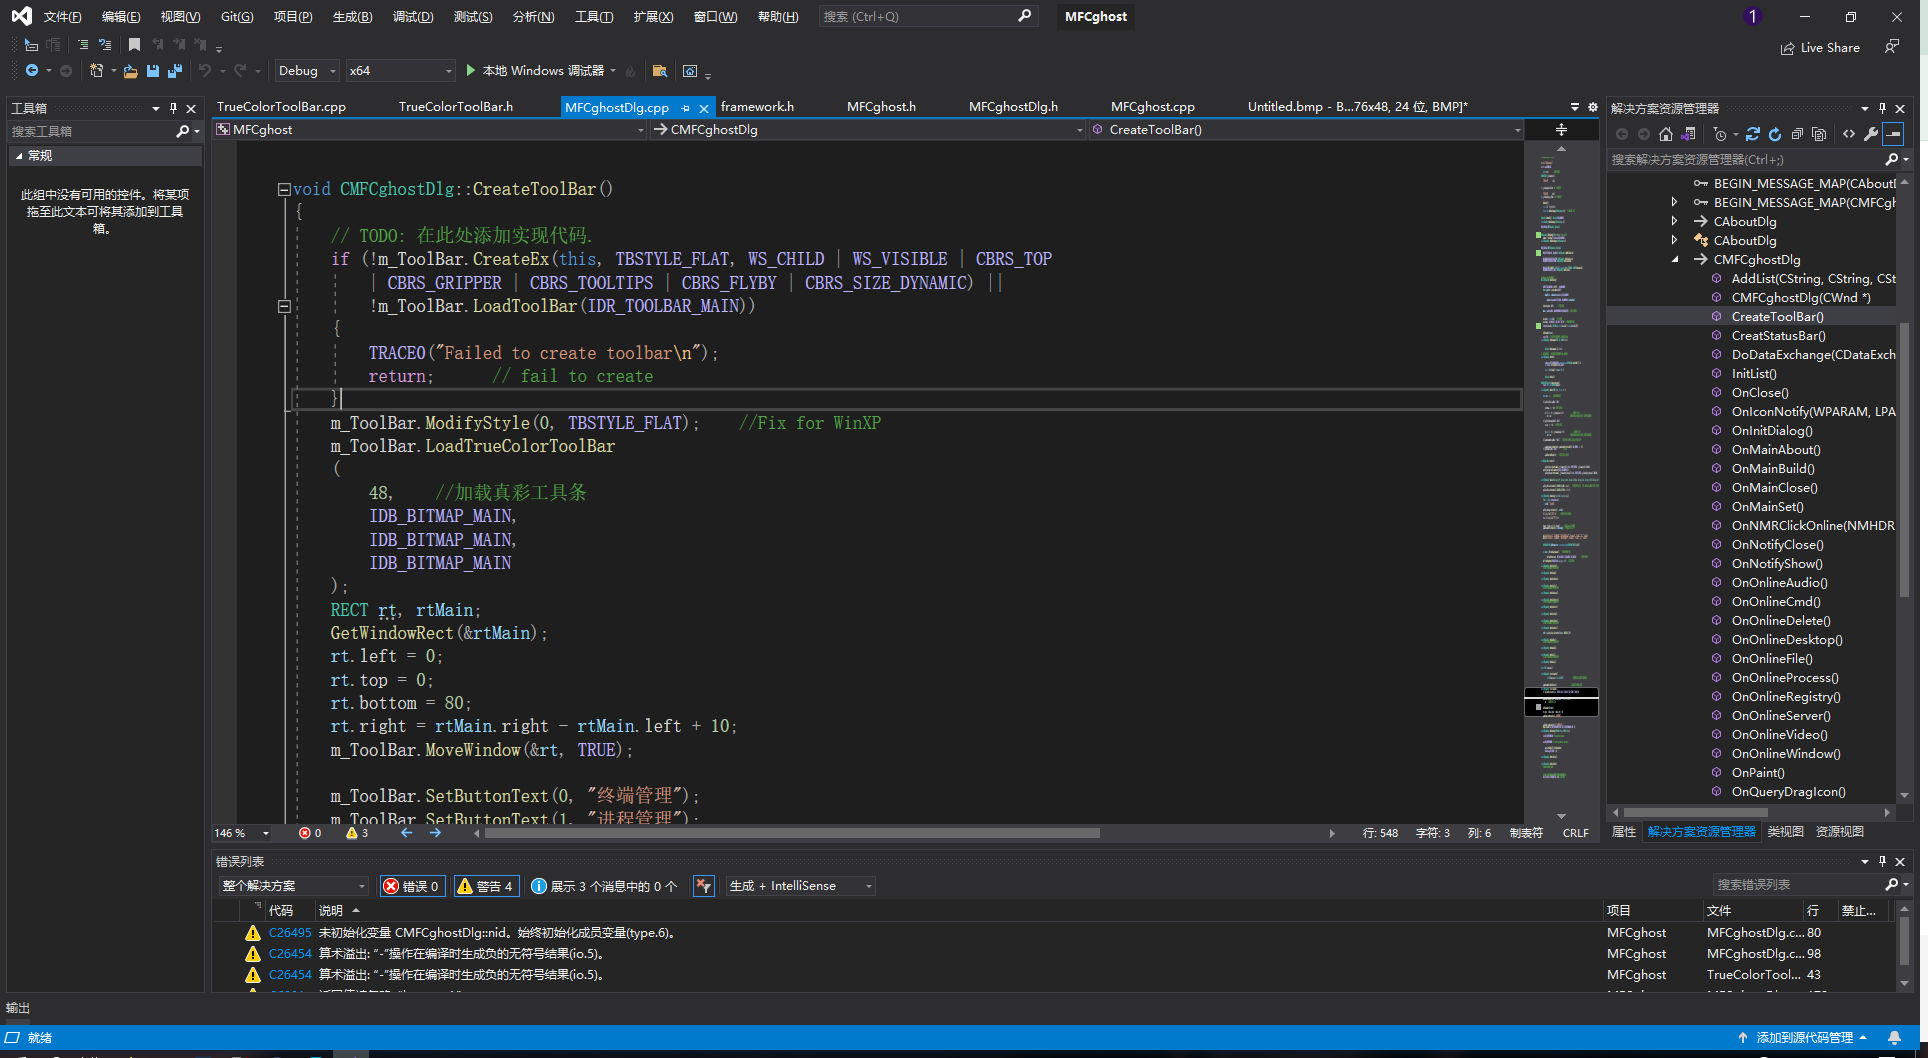Click Solution Explorer Home icon
The width and height of the screenshot is (1928, 1058).
(1665, 134)
